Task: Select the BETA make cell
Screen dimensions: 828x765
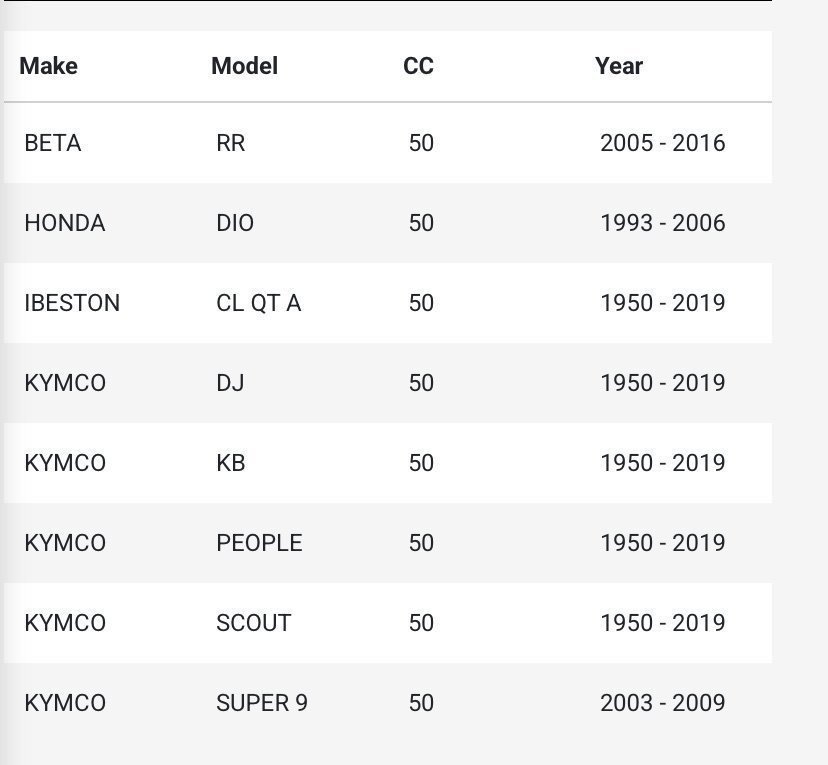Action: [x=52, y=143]
